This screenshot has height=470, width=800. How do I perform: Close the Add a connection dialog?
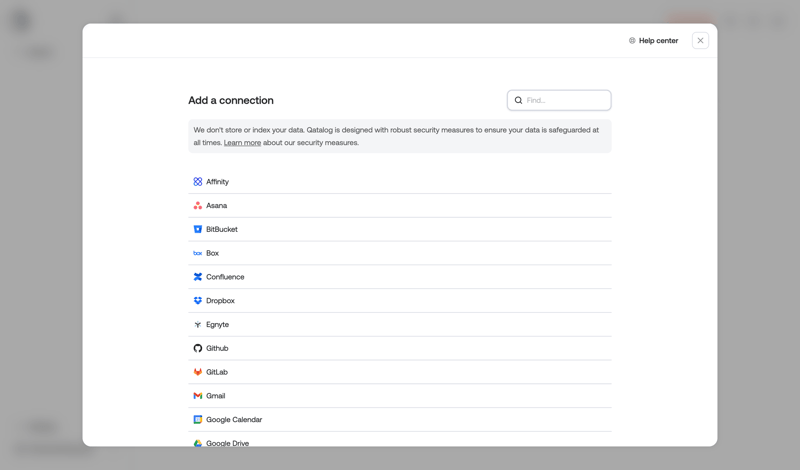pos(700,40)
